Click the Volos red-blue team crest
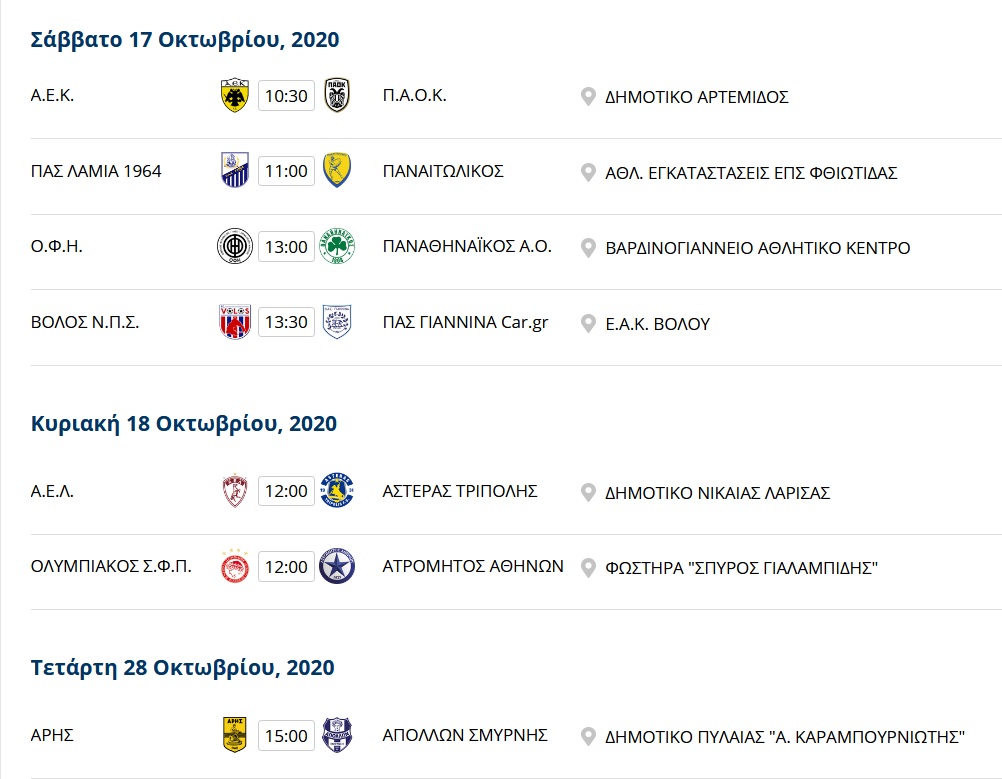The height and width of the screenshot is (779, 1002). click(x=235, y=321)
